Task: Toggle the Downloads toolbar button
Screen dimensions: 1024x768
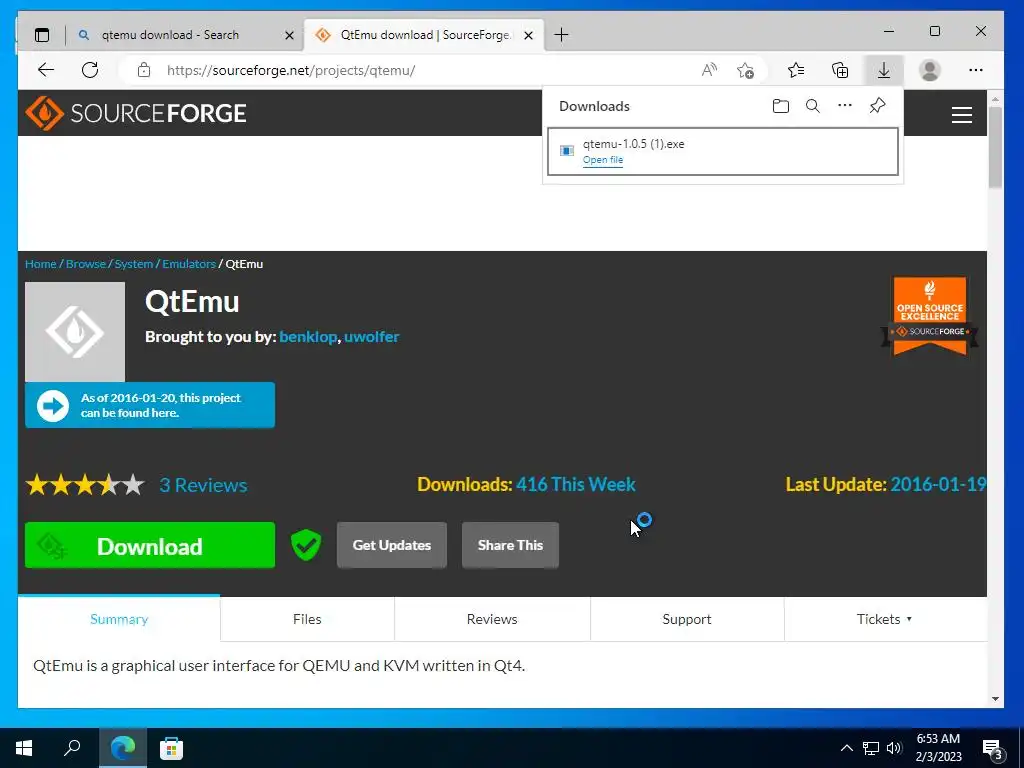Action: click(884, 70)
